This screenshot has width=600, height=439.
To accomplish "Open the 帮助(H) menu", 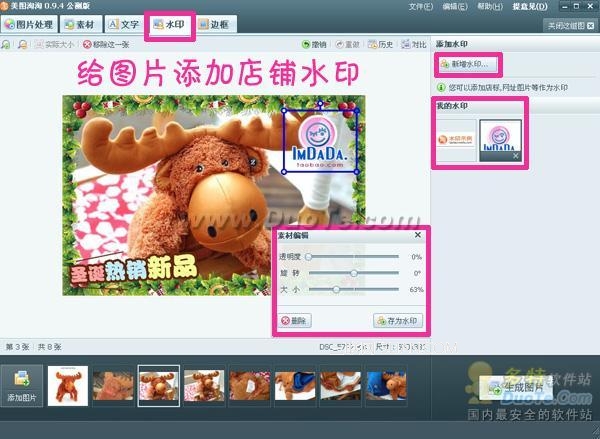I will pyautogui.click(x=490, y=7).
